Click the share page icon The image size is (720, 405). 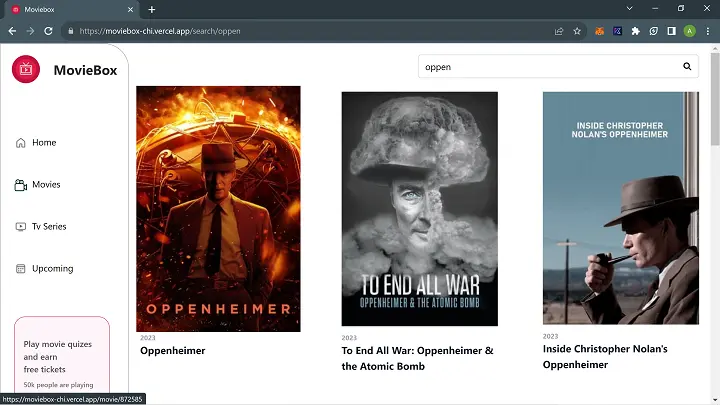pyautogui.click(x=559, y=31)
